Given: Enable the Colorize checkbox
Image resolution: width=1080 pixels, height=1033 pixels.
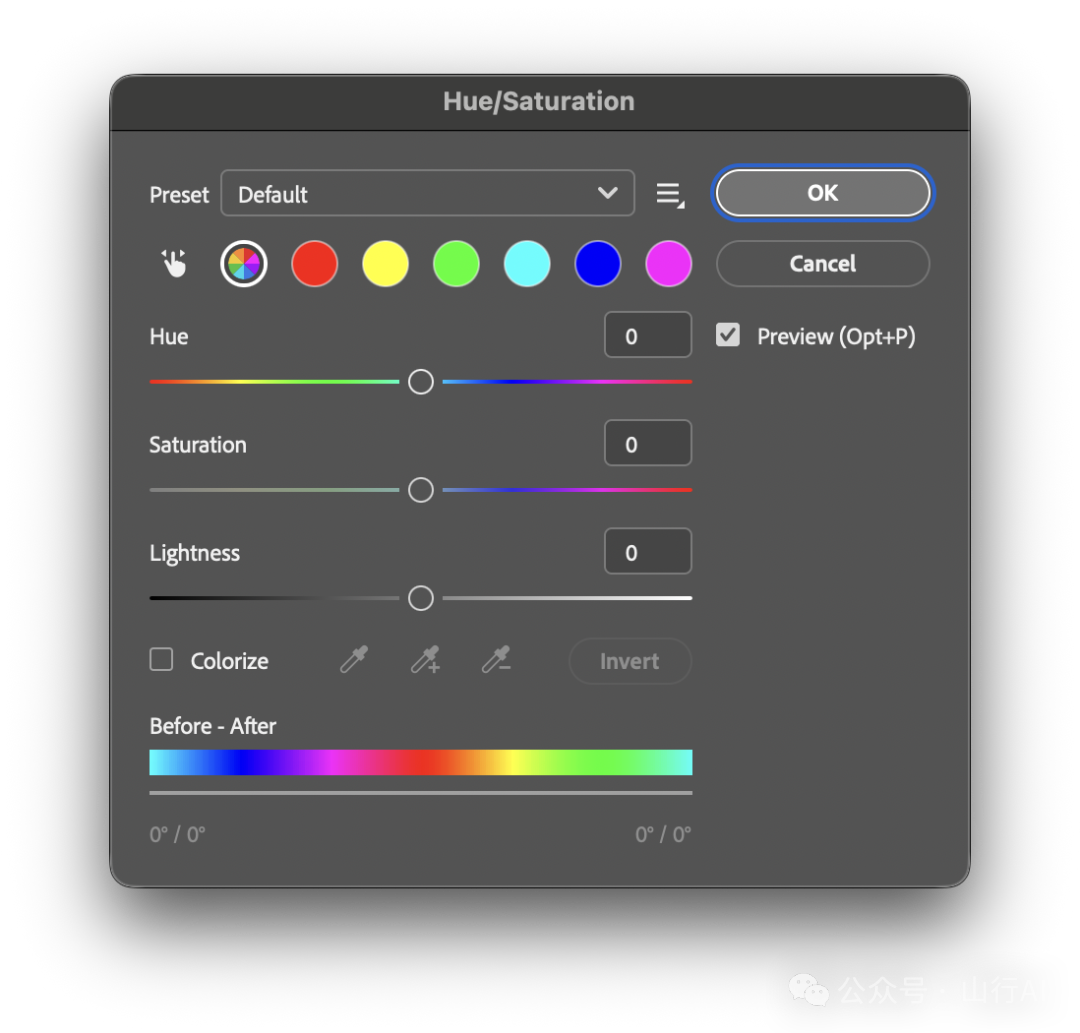Looking at the screenshot, I should point(161,659).
